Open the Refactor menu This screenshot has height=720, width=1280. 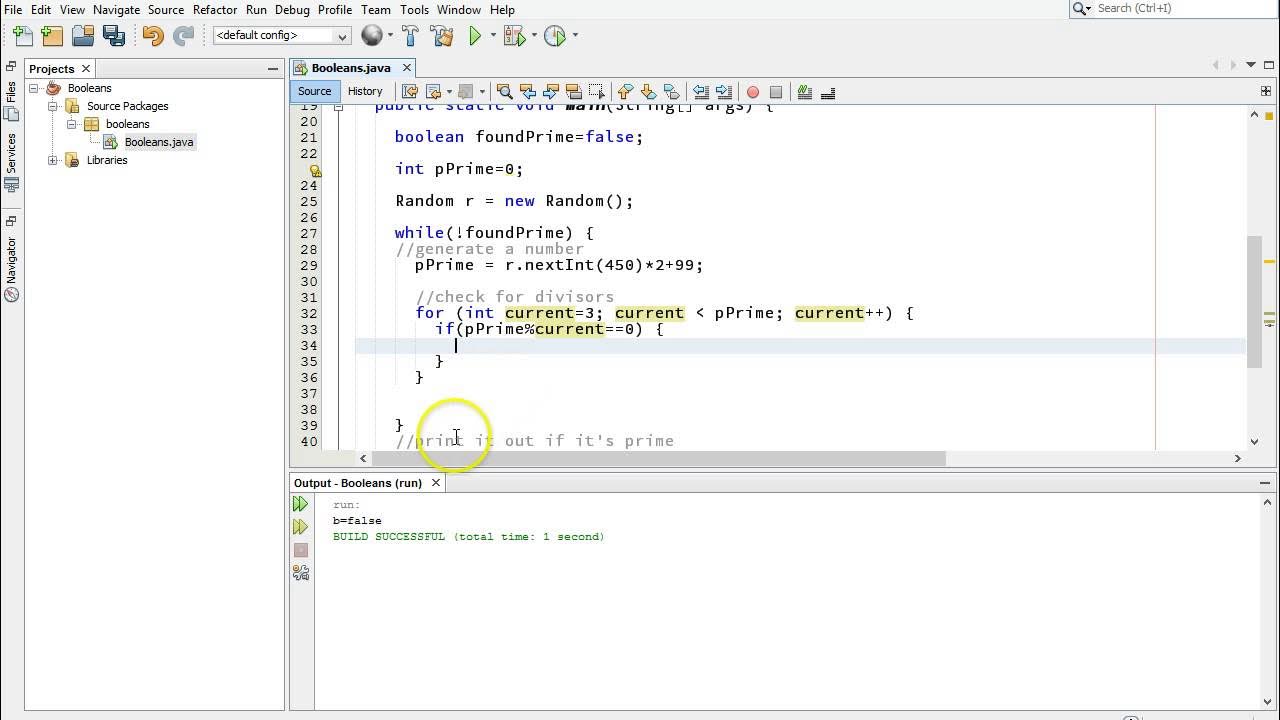pos(215,10)
